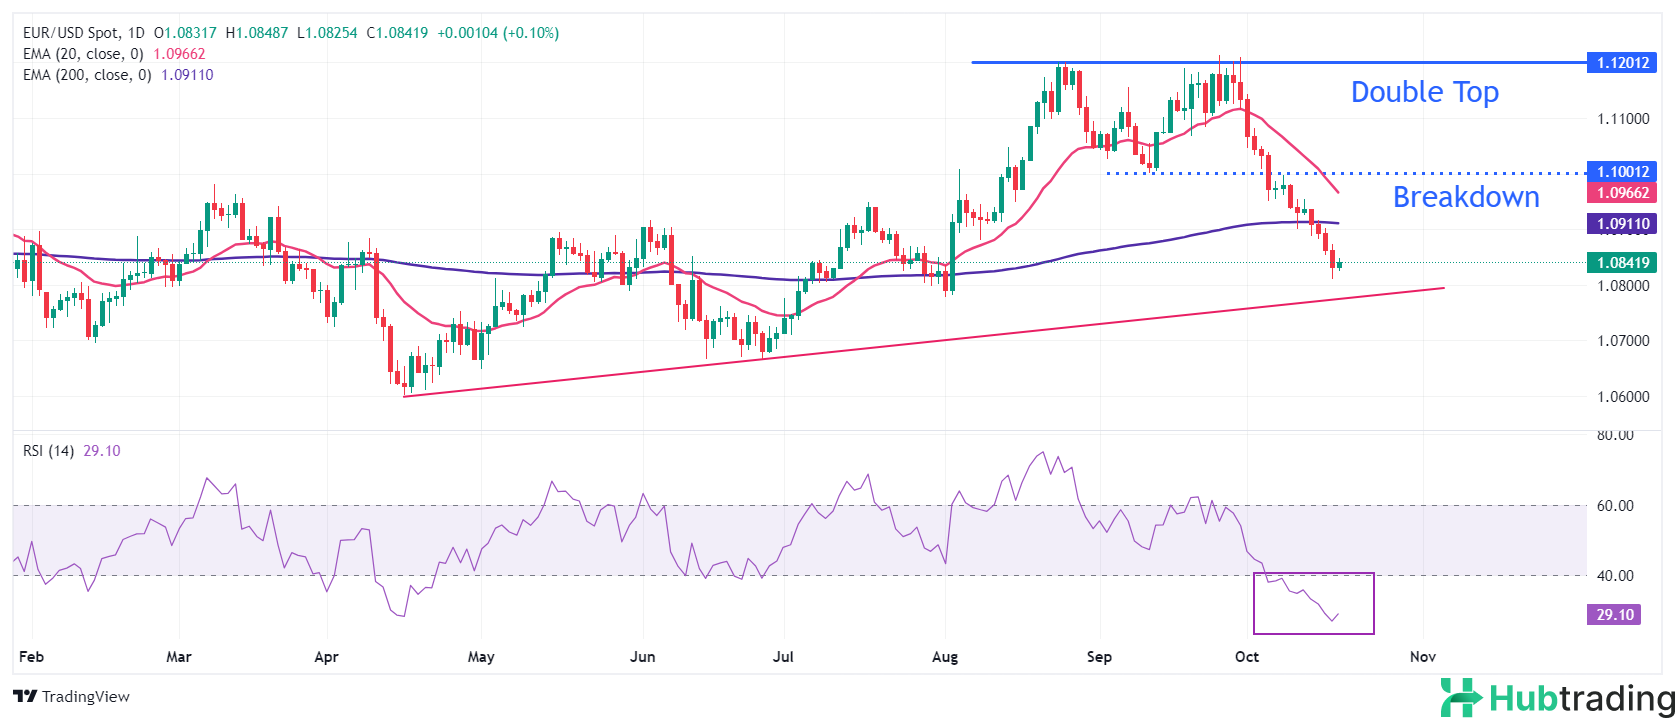
Task: Click the 1.06000 price axis label
Action: pyautogui.click(x=1622, y=397)
